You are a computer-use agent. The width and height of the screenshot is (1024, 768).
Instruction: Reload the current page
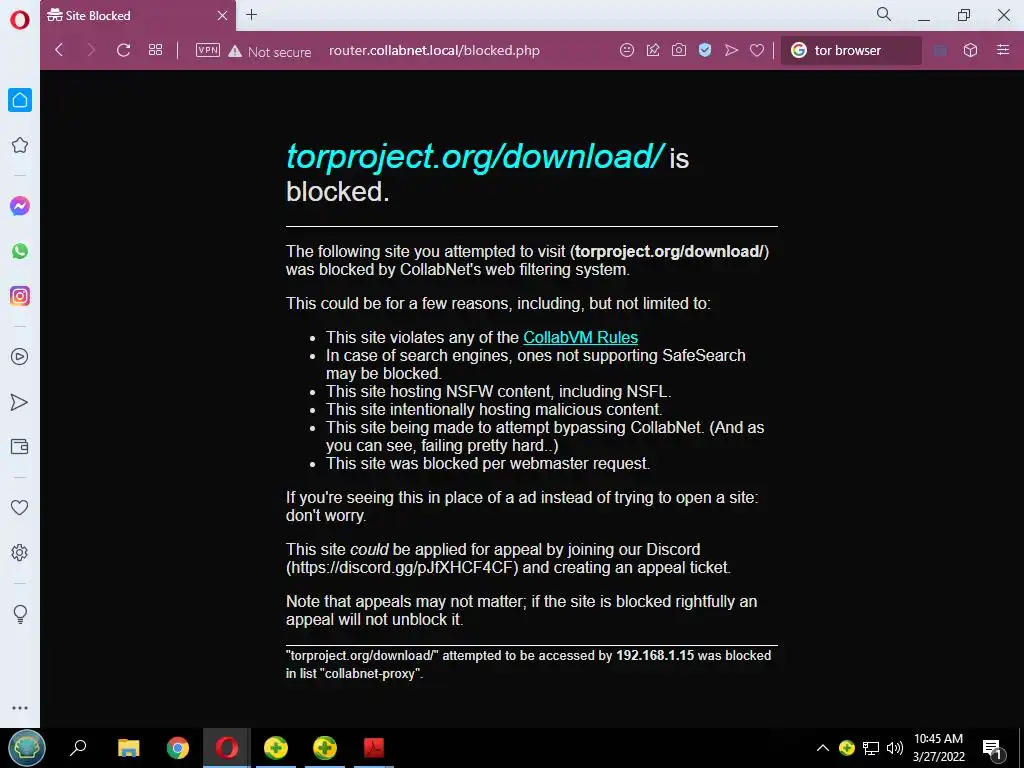[x=123, y=50]
